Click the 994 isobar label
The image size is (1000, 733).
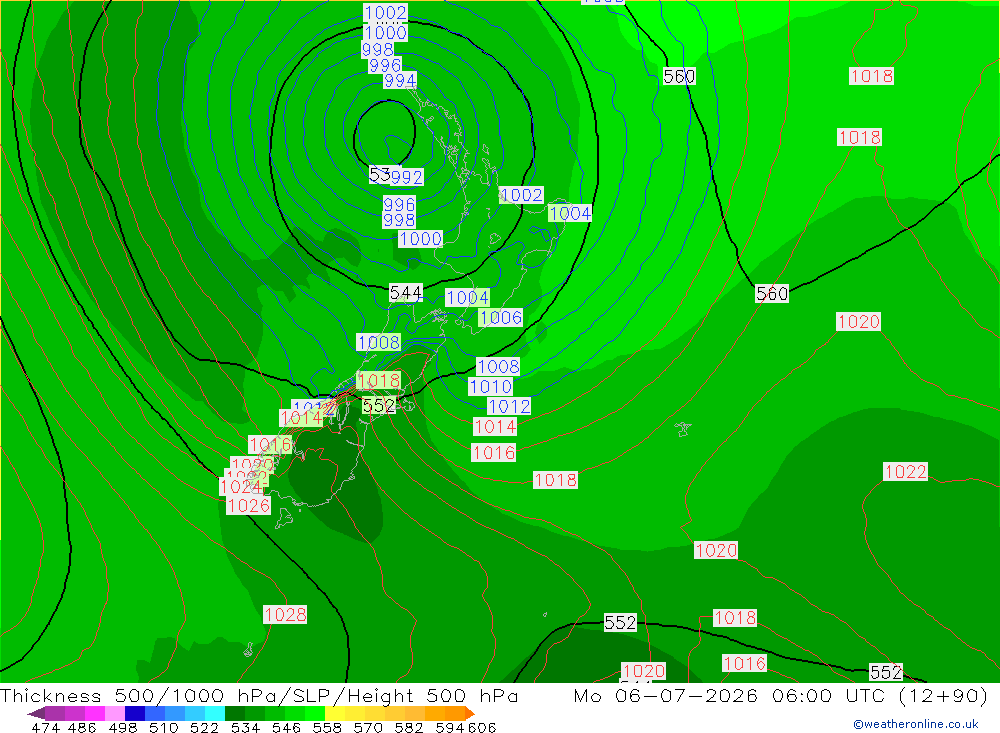pos(400,81)
